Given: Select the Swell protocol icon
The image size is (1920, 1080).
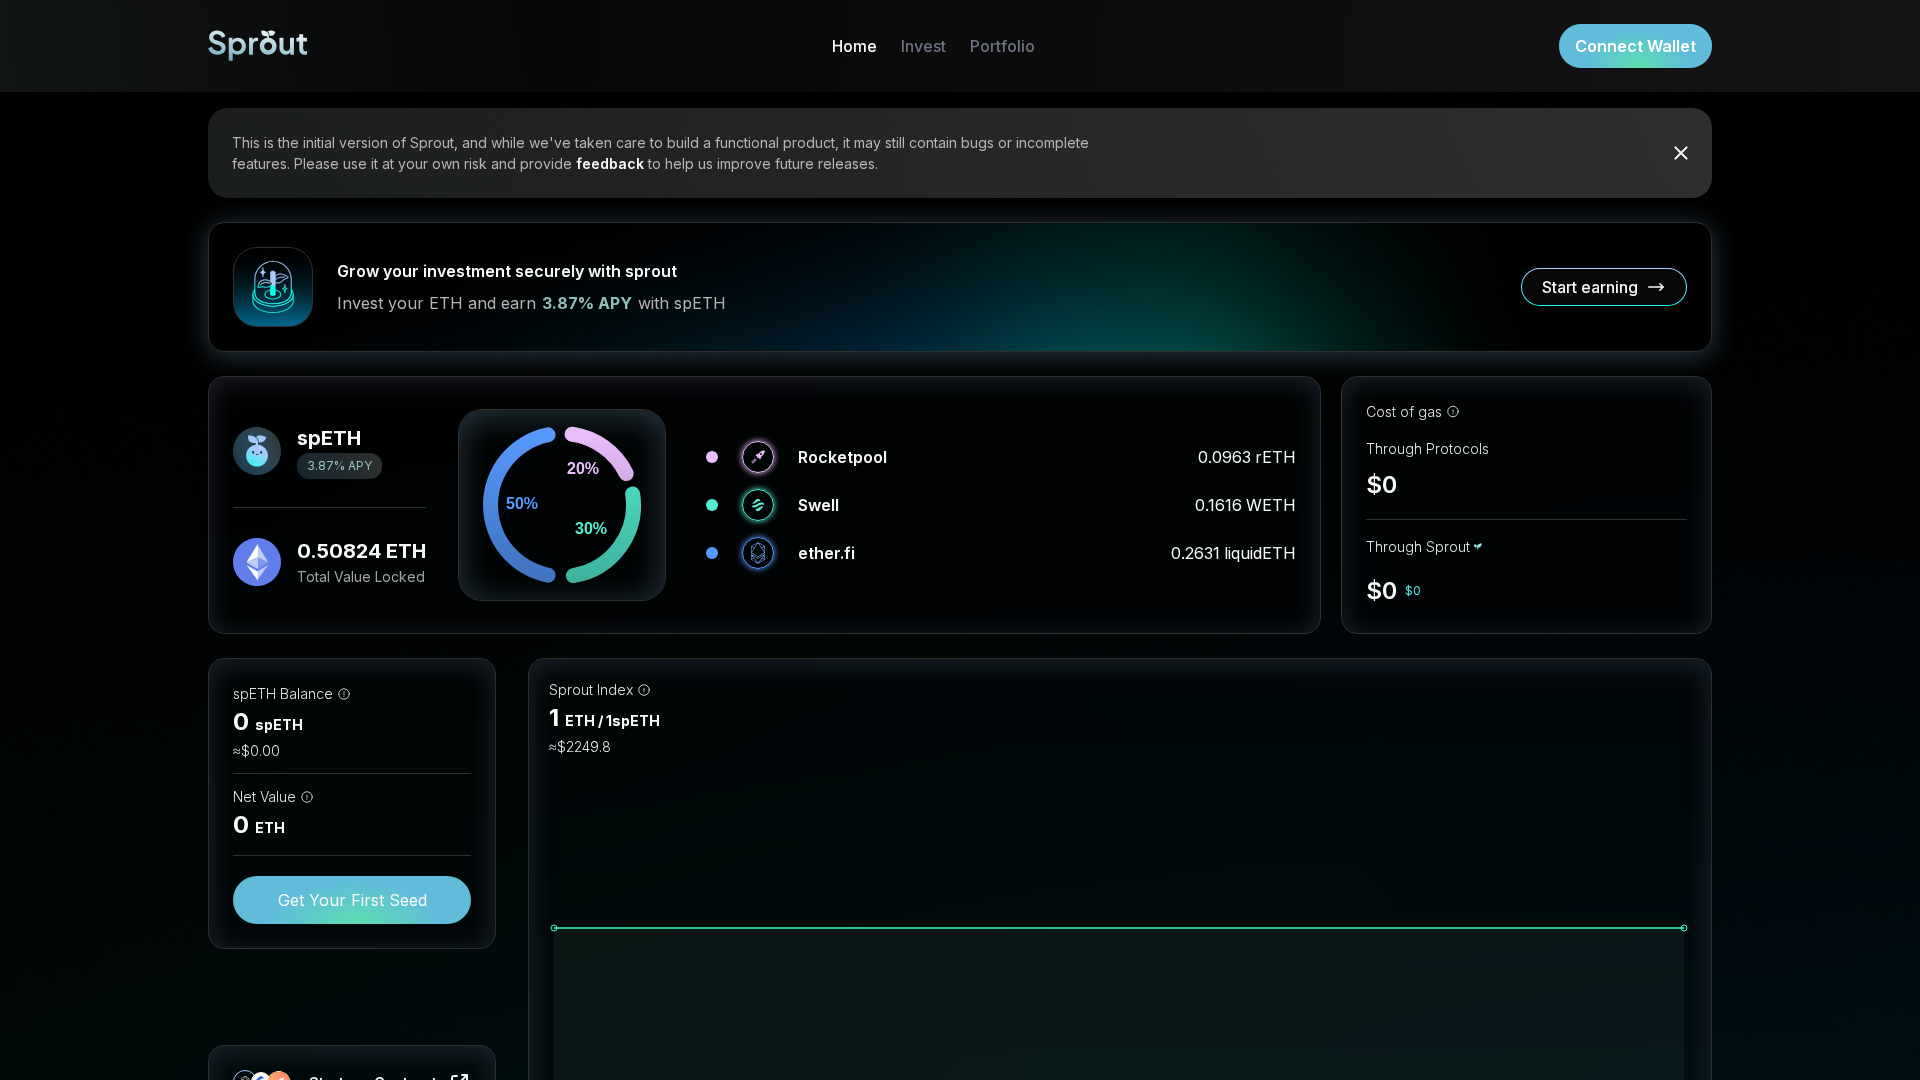Looking at the screenshot, I should 758,505.
